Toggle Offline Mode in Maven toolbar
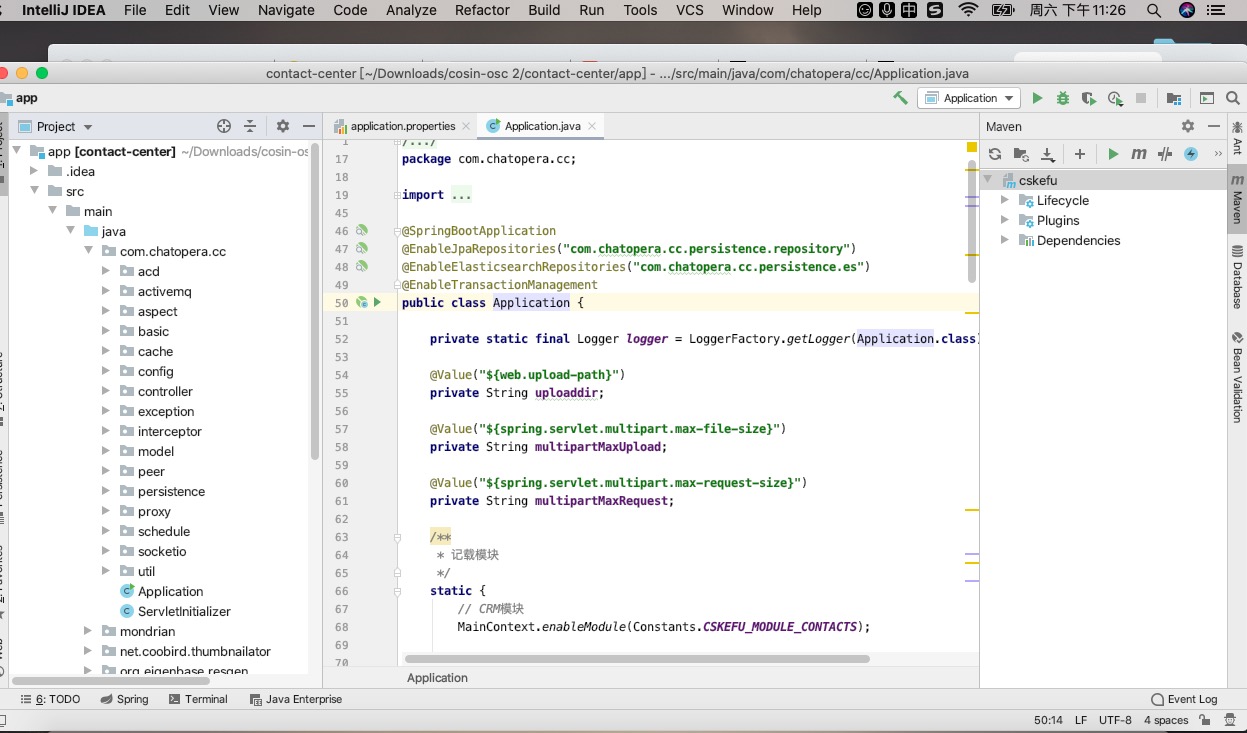The image size is (1247, 733). click(1191, 153)
